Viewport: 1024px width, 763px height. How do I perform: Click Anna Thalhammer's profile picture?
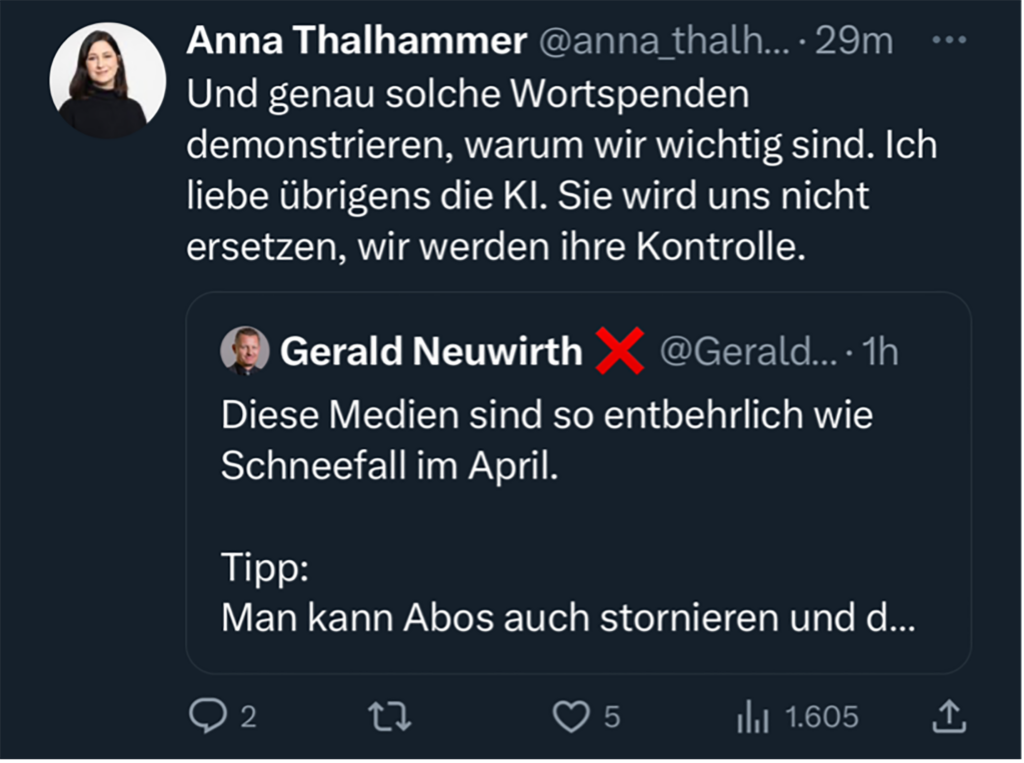pyautogui.click(x=107, y=80)
